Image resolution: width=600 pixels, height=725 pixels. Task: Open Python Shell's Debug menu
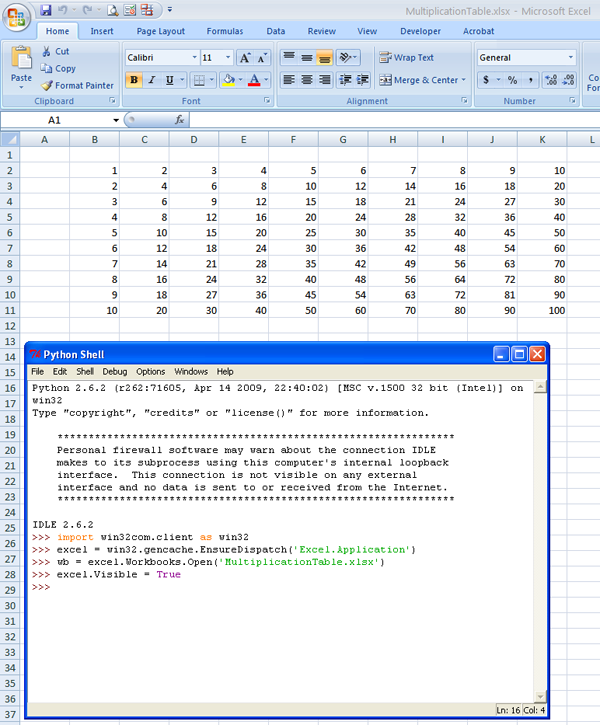coord(115,372)
